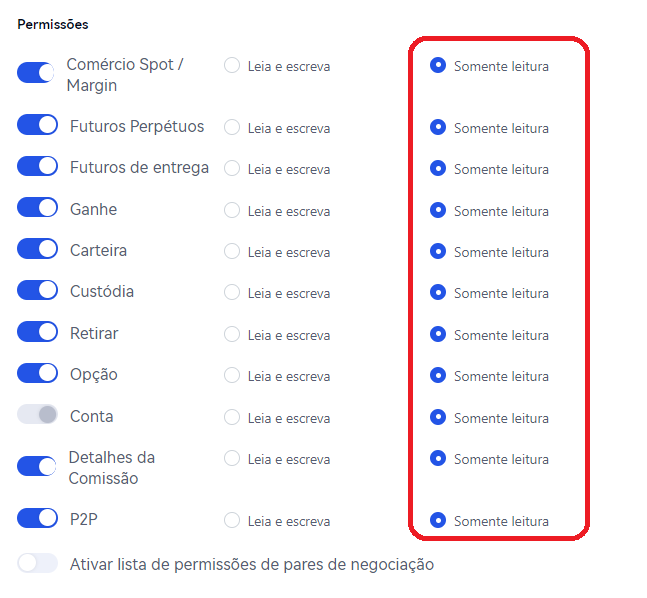The height and width of the screenshot is (598, 647).
Task: Select Leia e escreva for Carteira
Action: [232, 252]
